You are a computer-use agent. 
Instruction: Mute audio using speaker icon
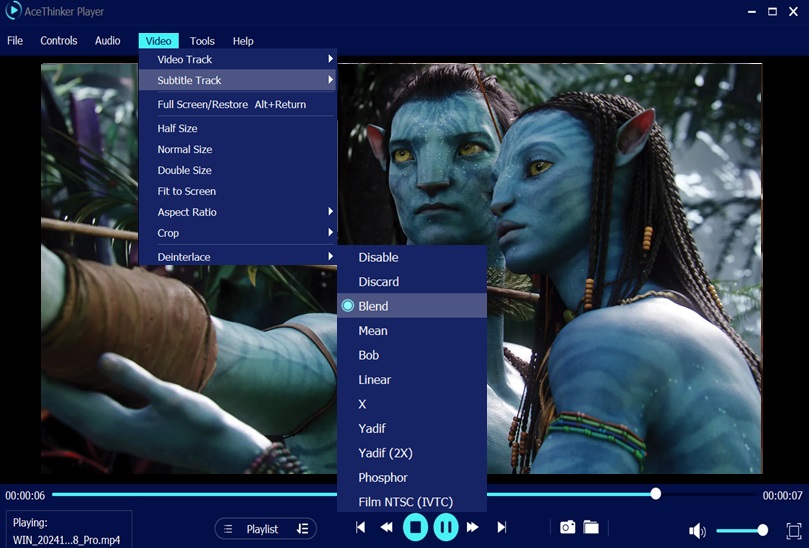point(697,530)
